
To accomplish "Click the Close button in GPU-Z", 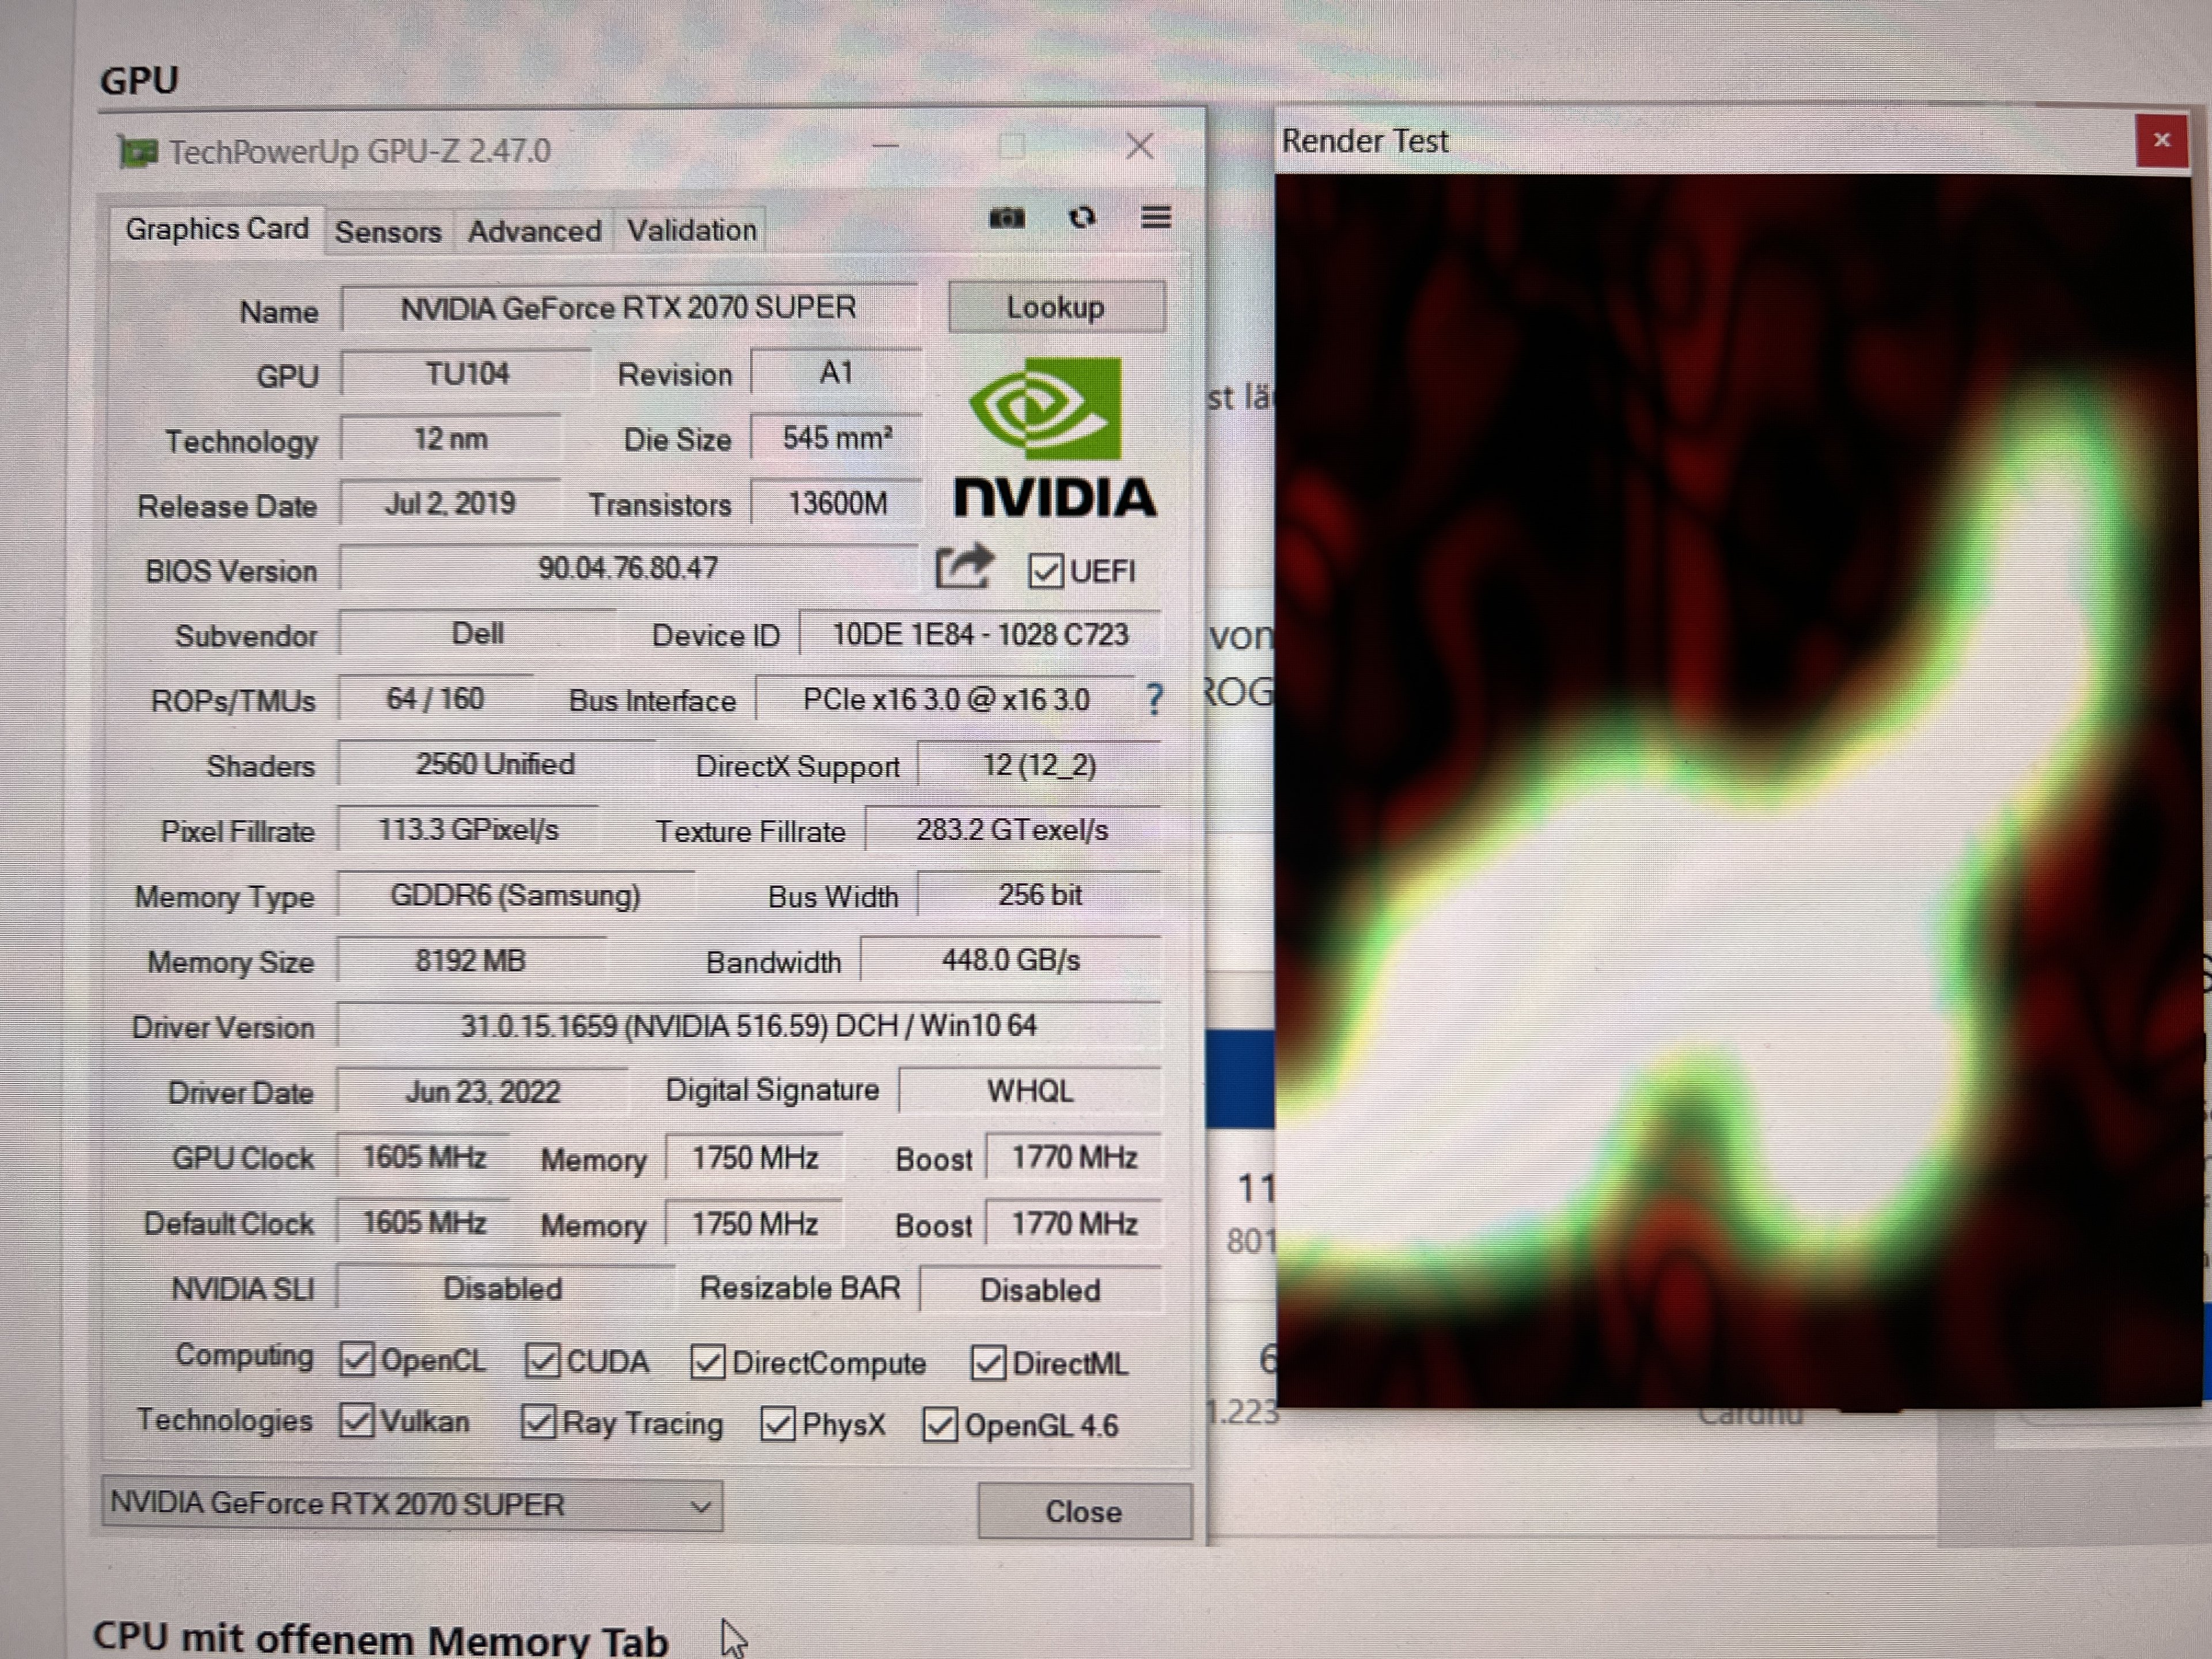I will click(x=1083, y=1511).
